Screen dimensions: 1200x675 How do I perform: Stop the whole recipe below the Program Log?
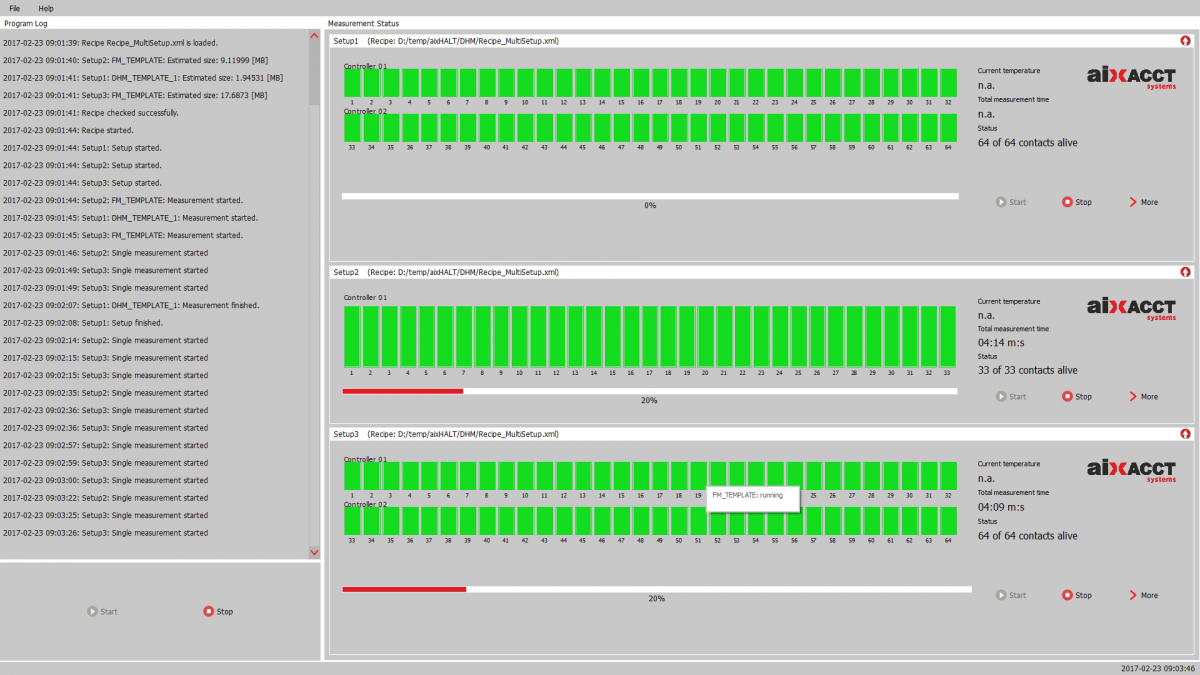tap(218, 611)
